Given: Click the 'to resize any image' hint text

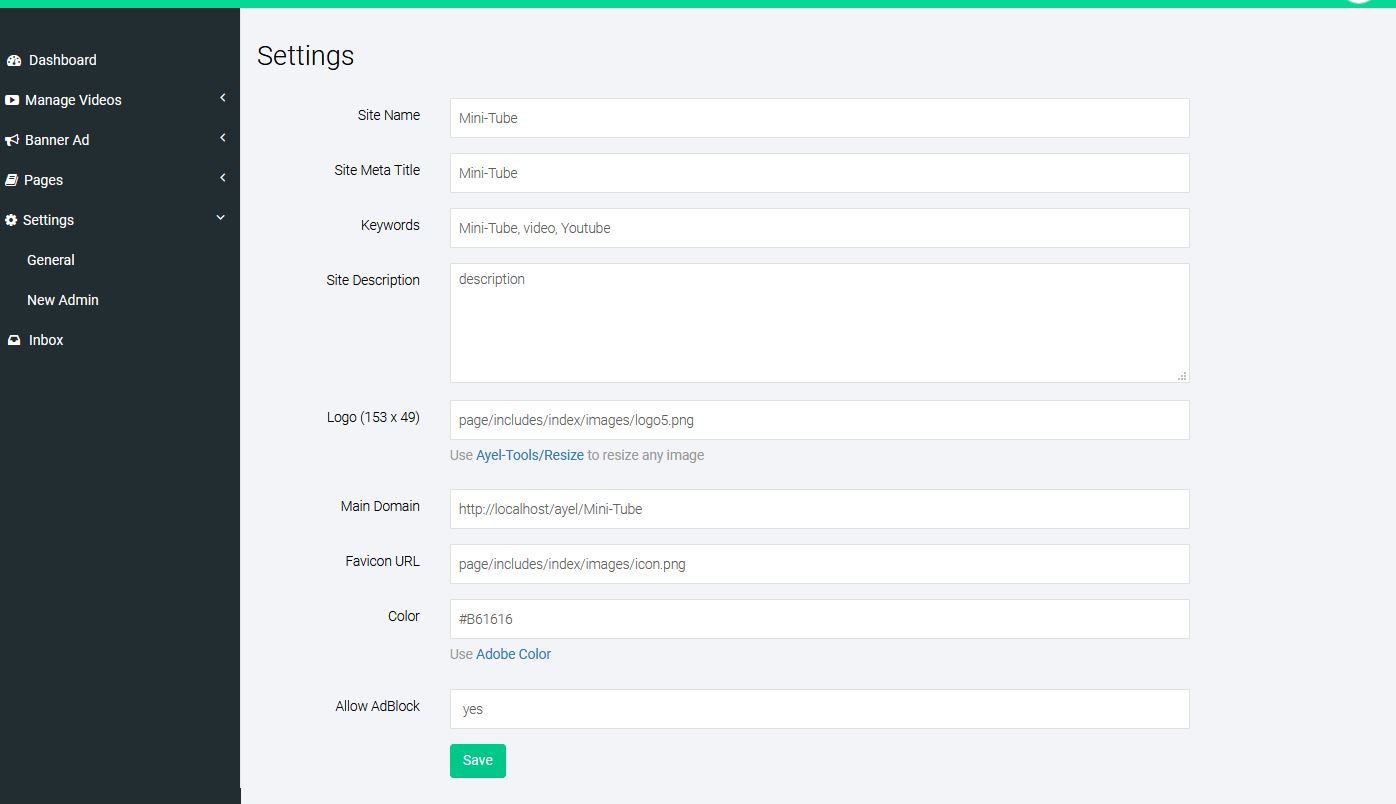Looking at the screenshot, I should point(646,455).
